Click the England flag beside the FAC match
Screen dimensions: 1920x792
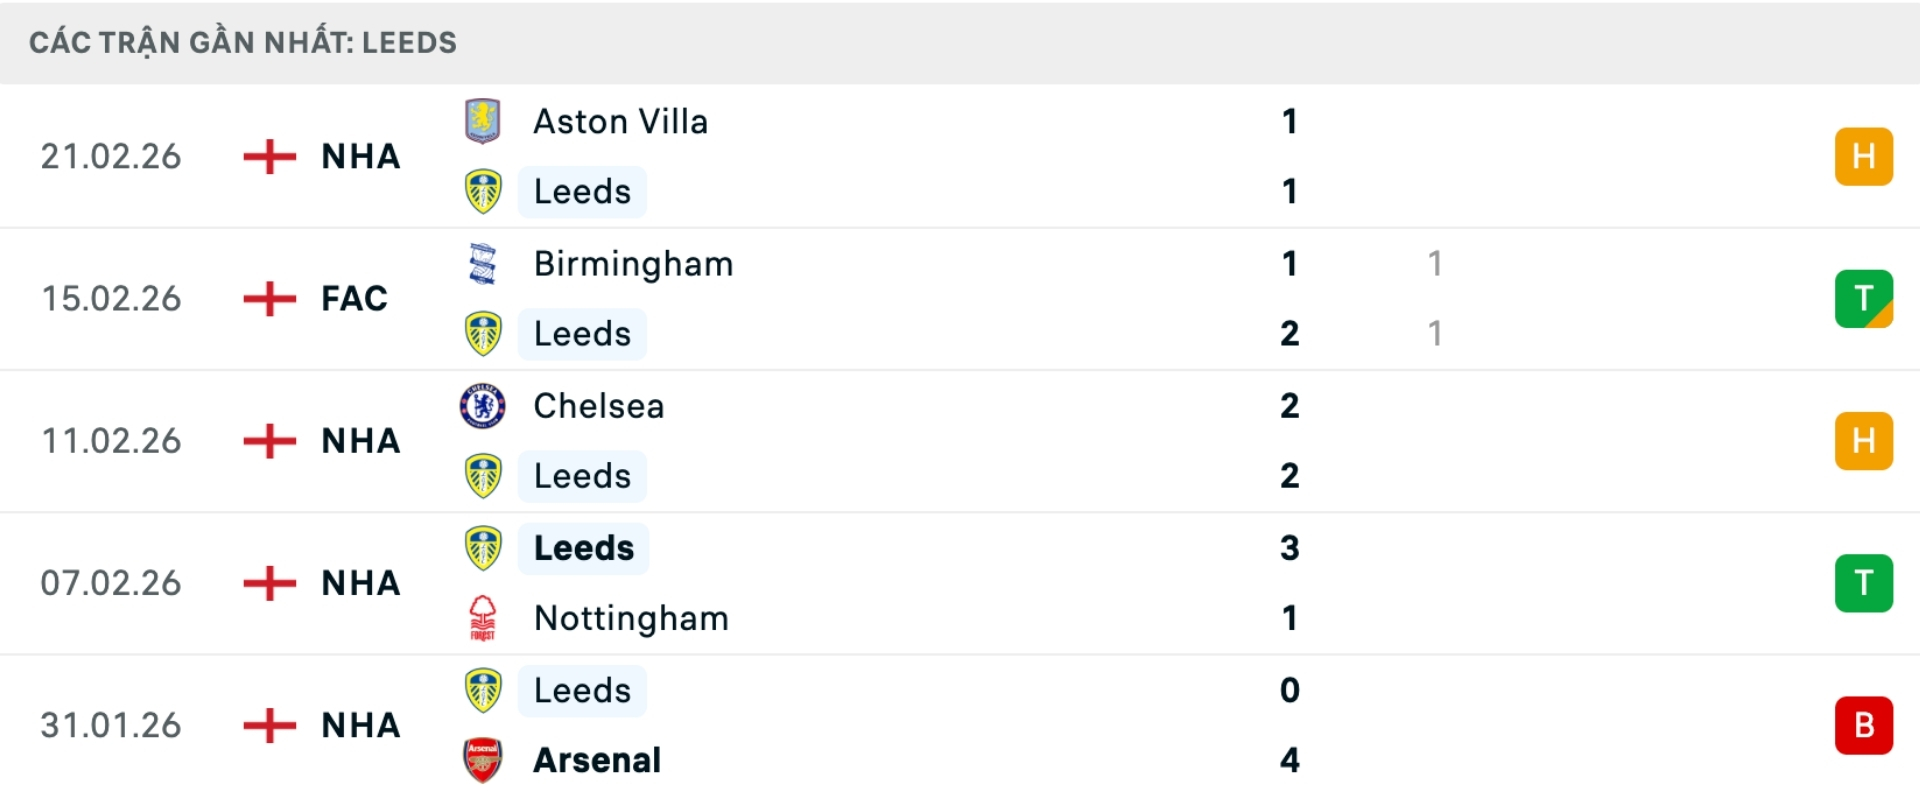click(x=268, y=298)
